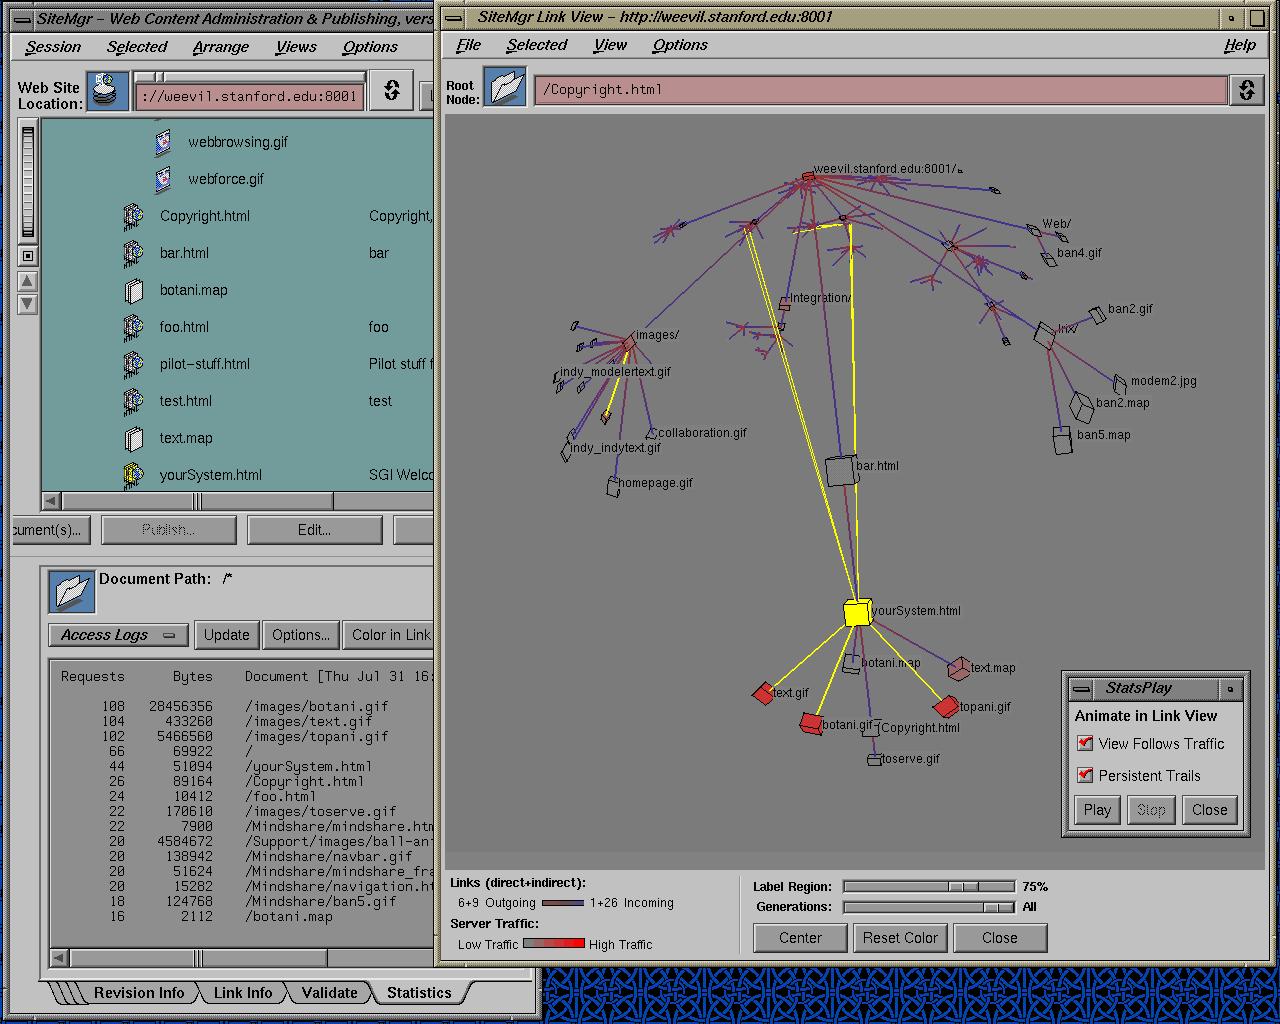Viewport: 1280px width, 1024px height.
Task: Open the Web Site Location history dropdown
Action: (391, 91)
